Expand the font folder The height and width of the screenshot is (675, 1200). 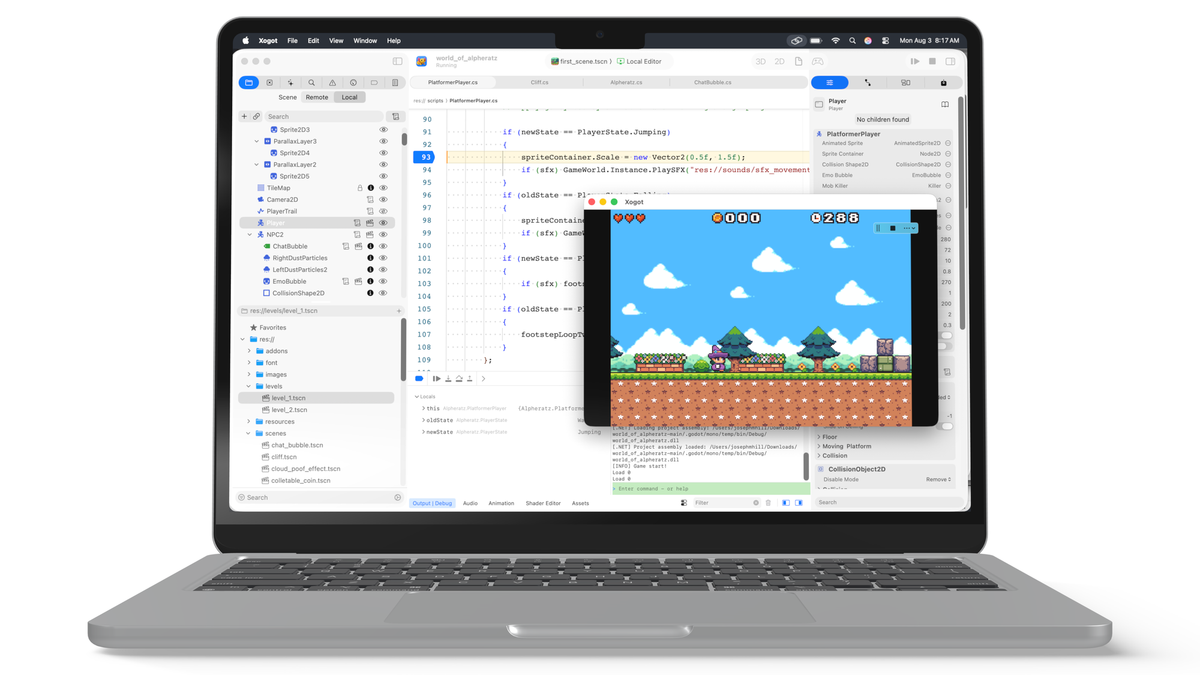249,363
